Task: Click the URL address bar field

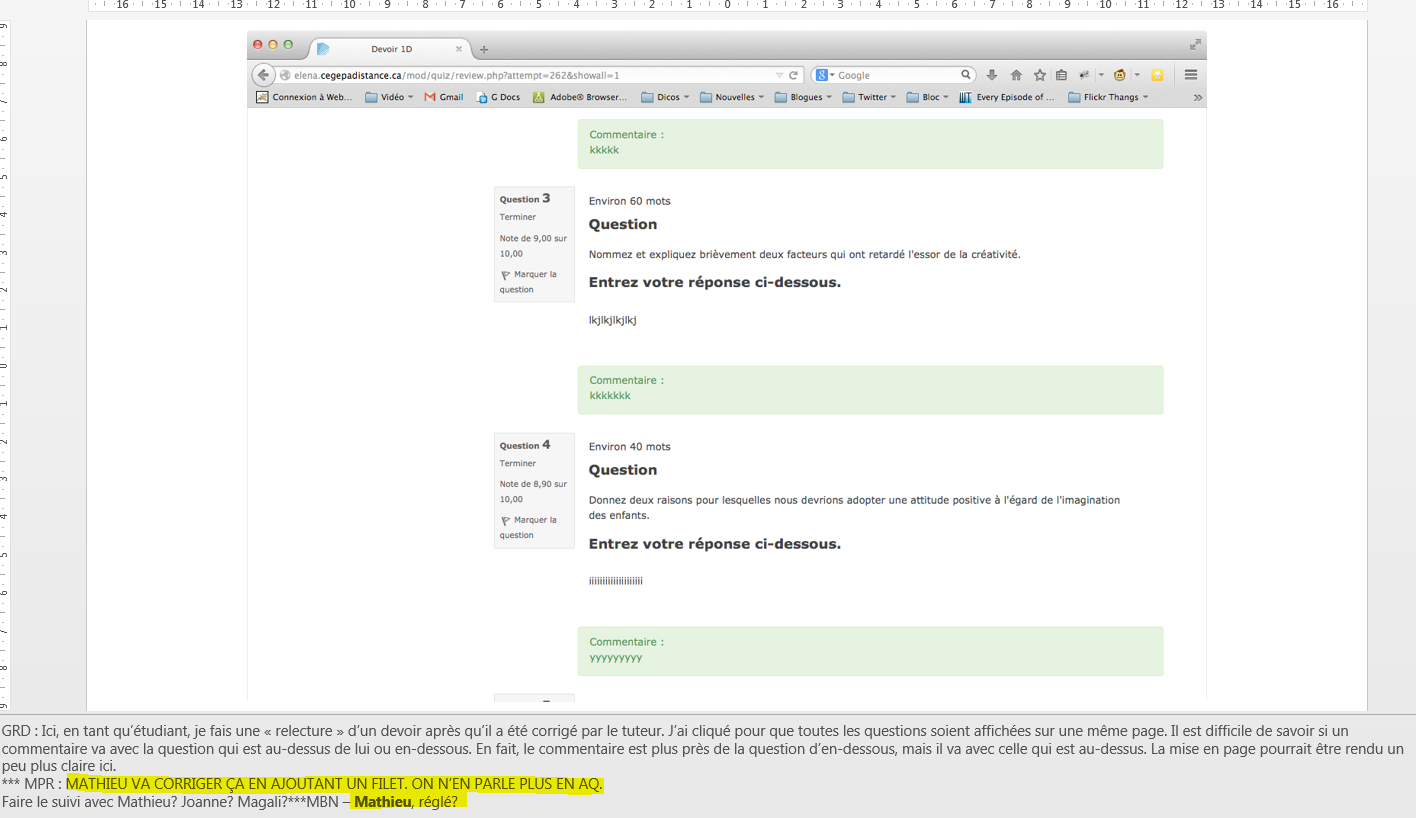Action: pos(530,75)
